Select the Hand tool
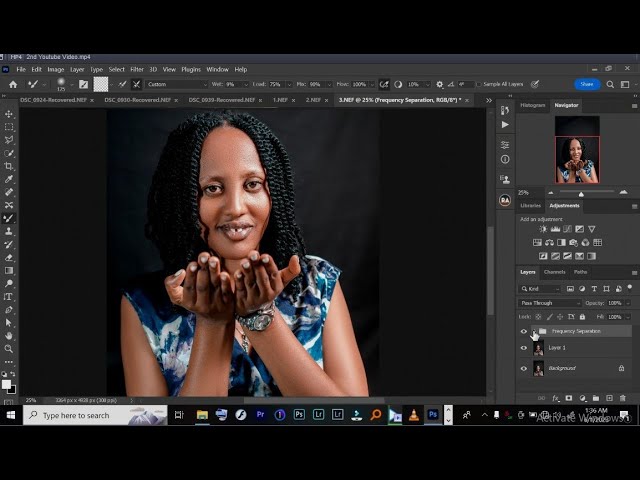The width and height of the screenshot is (640, 480). point(9,336)
